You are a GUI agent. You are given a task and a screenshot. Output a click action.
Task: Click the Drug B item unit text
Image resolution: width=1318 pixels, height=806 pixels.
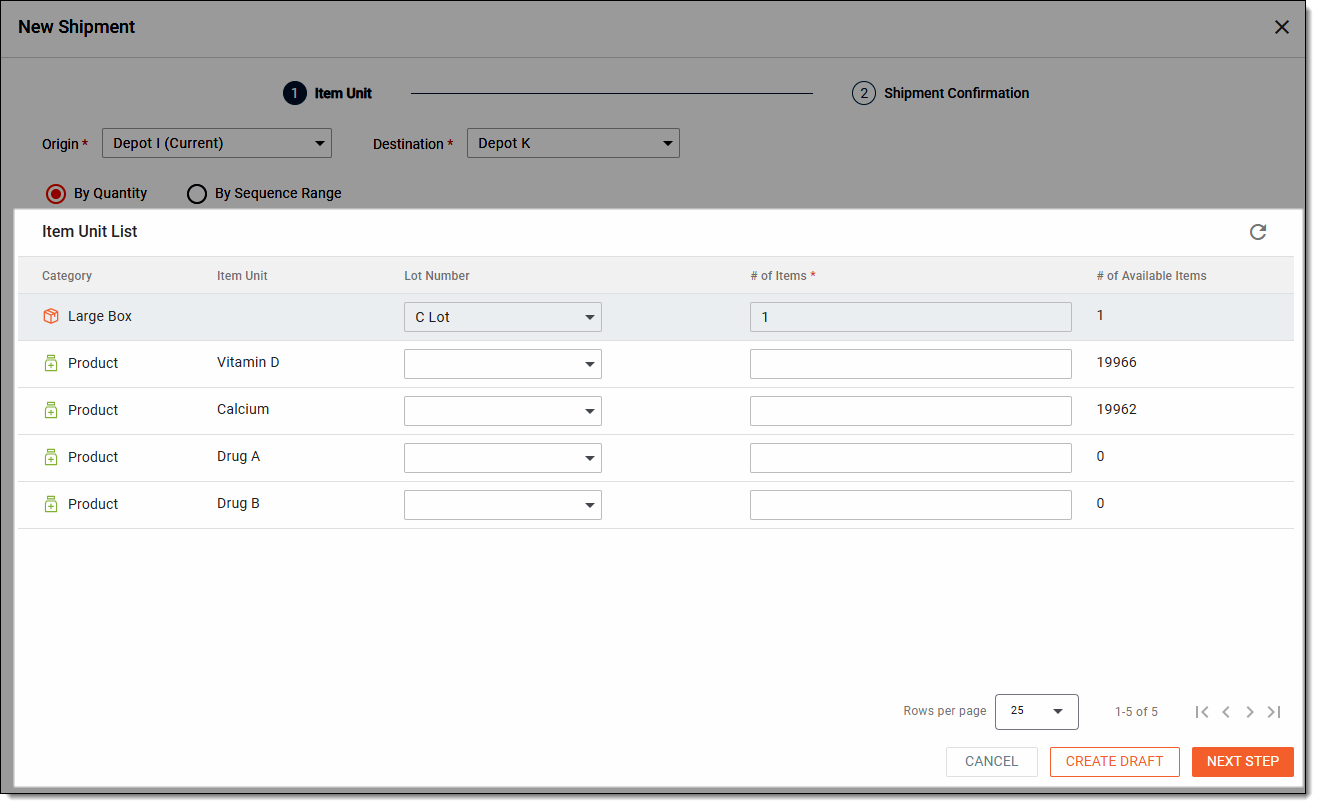238,503
